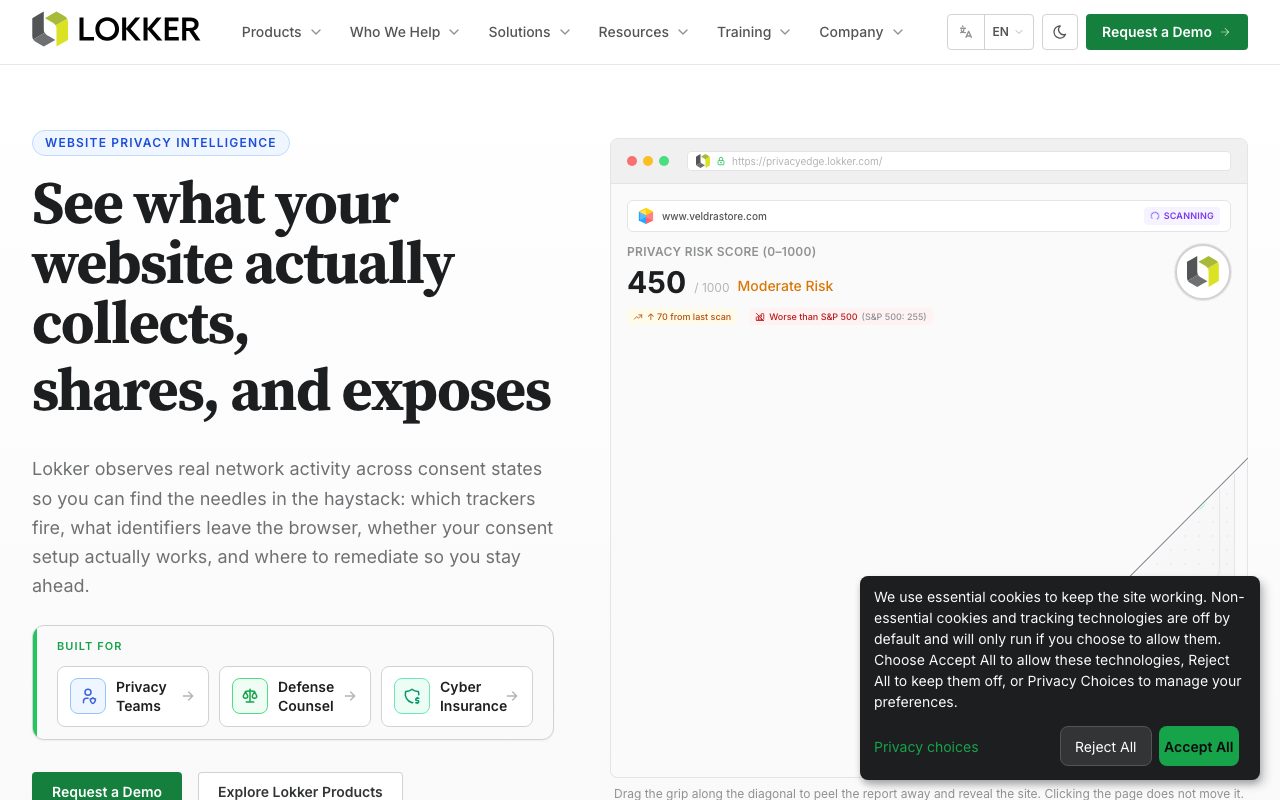Click the arrow on Privacy Teams card
Viewport: 1280px width, 800px height.
click(188, 696)
